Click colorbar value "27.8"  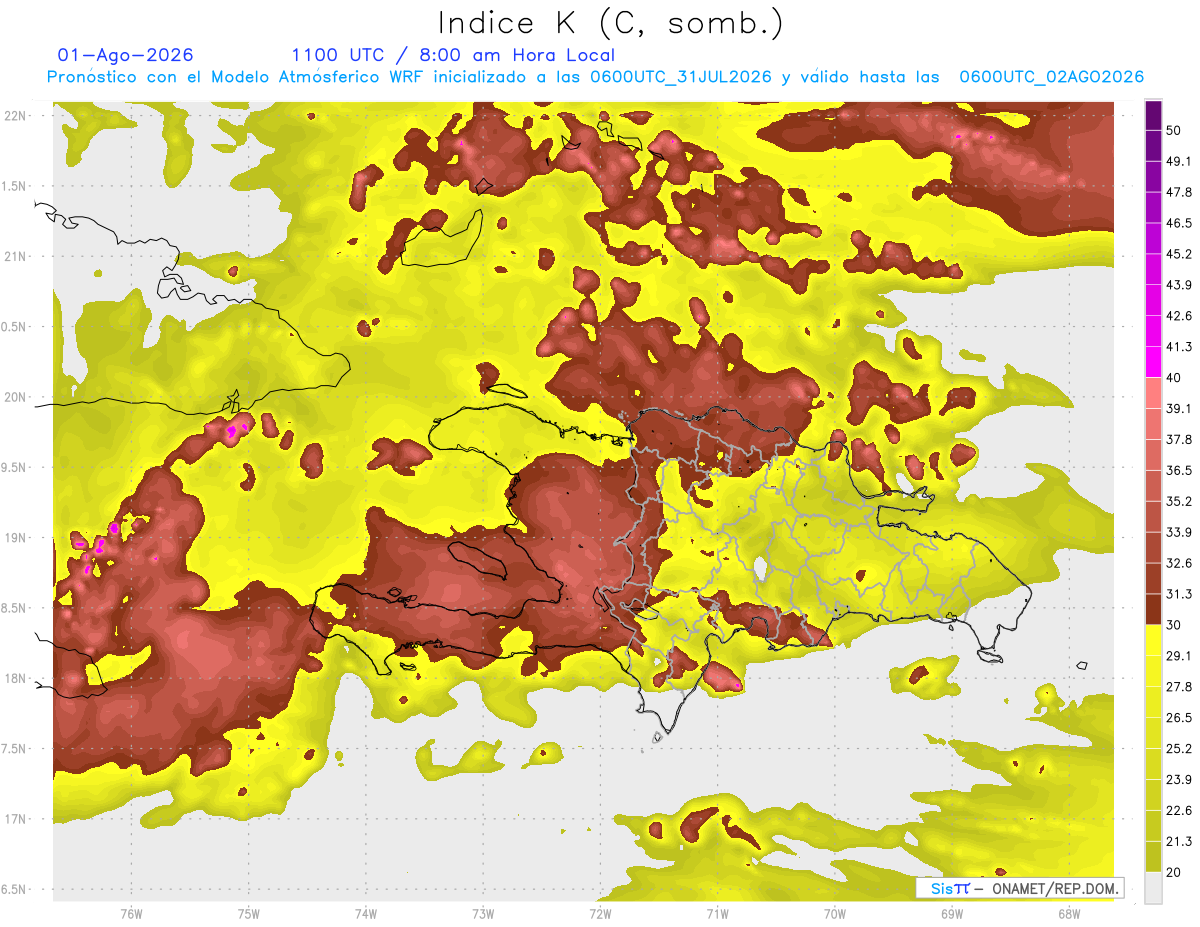click(x=1178, y=687)
